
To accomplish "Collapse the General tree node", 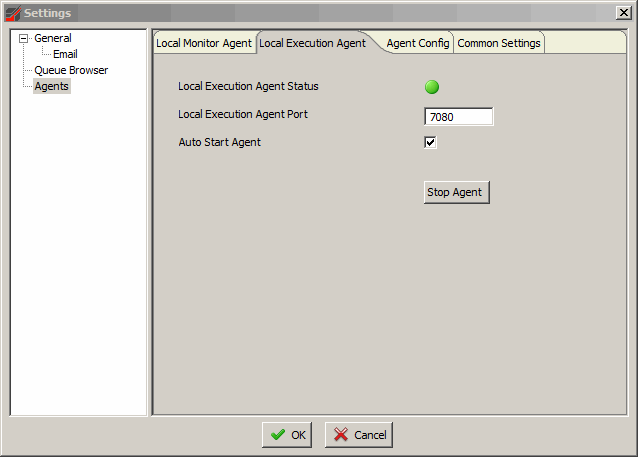I will 23,39.
